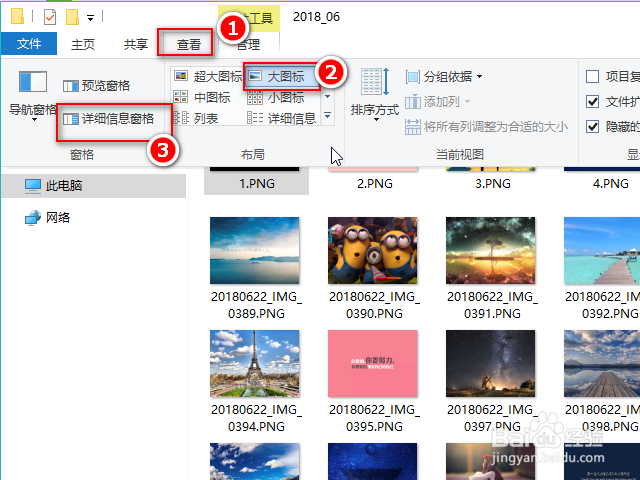Toggle the 预览窗格 preview pane
Image resolution: width=640 pixels, height=480 pixels.
96,86
